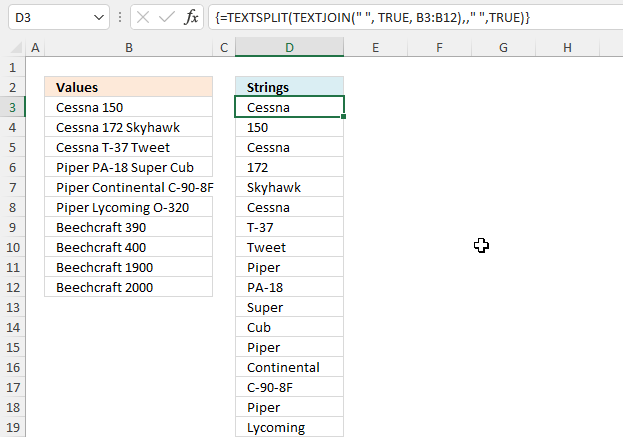Select column E header
Screen dimensions: 623x437
click(375, 48)
